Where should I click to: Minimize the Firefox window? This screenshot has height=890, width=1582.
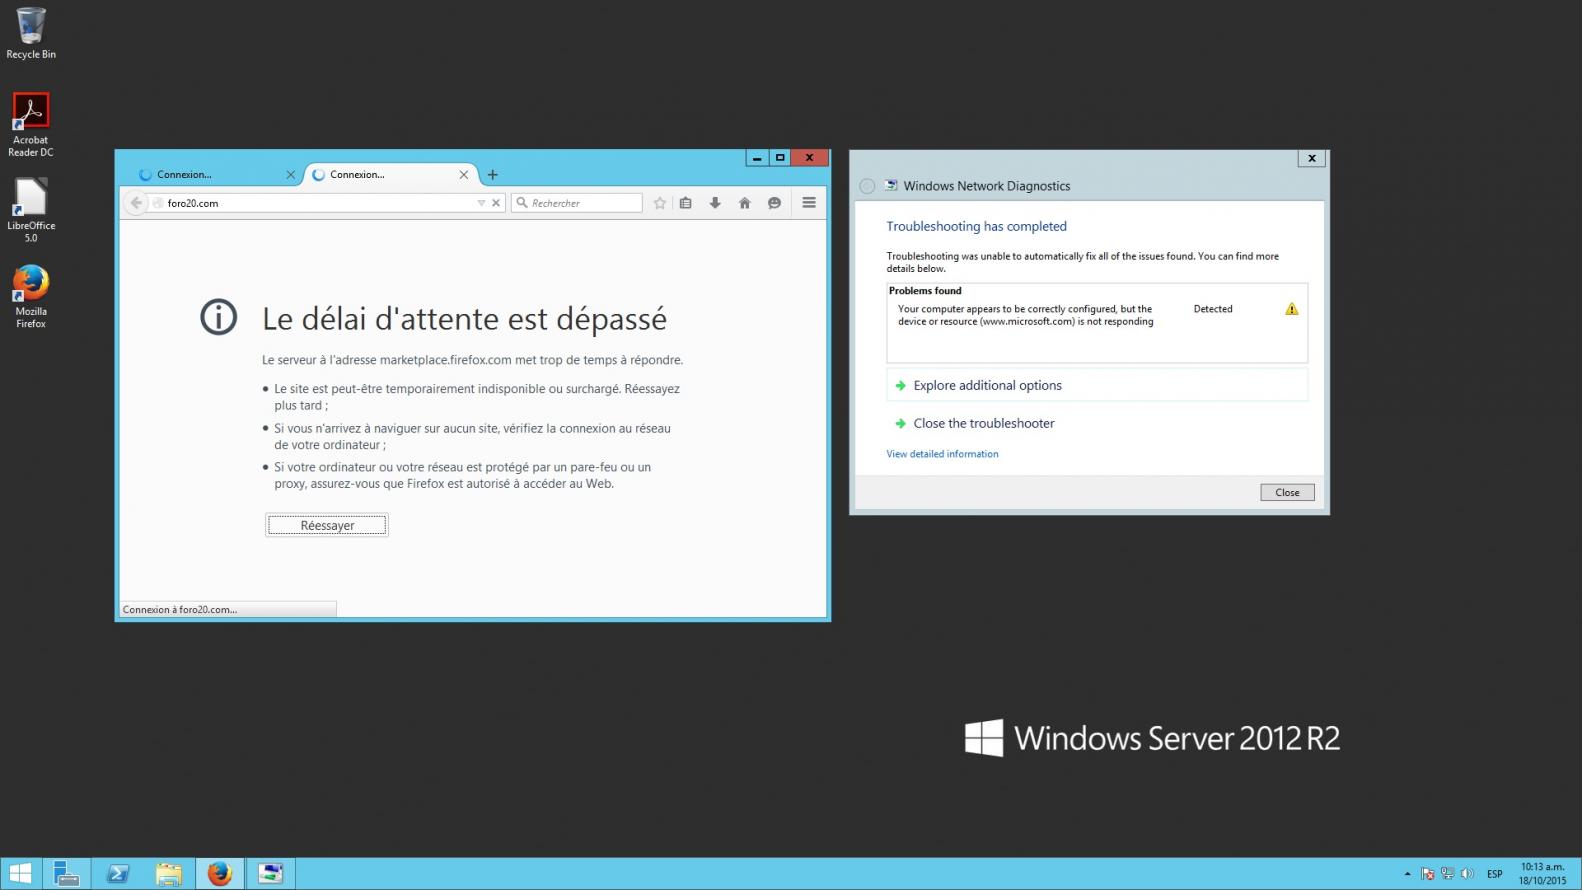757,158
